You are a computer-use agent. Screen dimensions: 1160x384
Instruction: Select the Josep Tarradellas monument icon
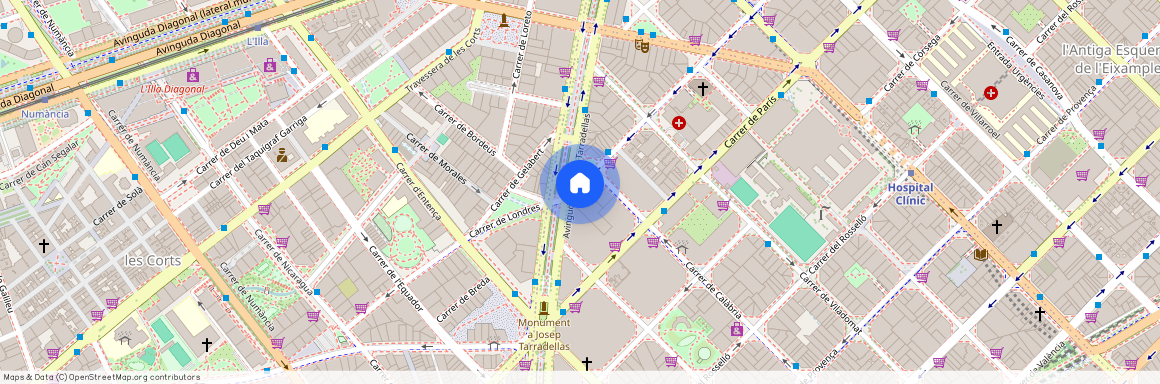[544, 309]
